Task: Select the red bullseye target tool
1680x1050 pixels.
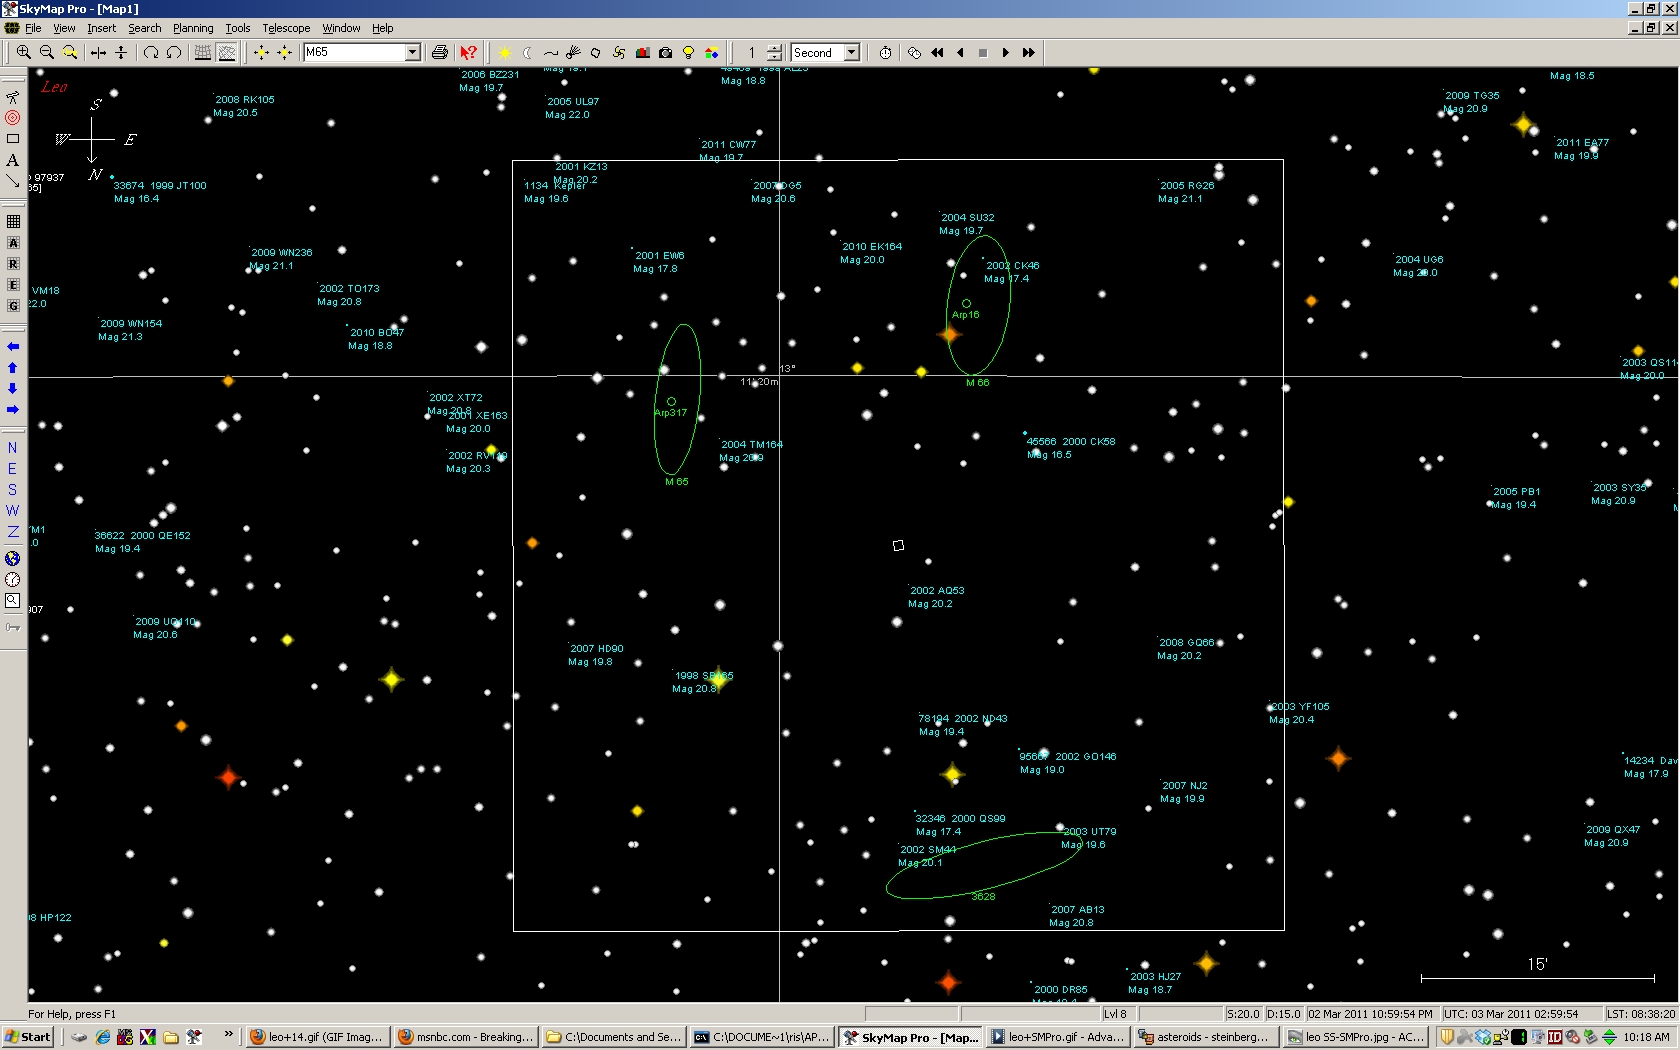Action: coord(12,118)
